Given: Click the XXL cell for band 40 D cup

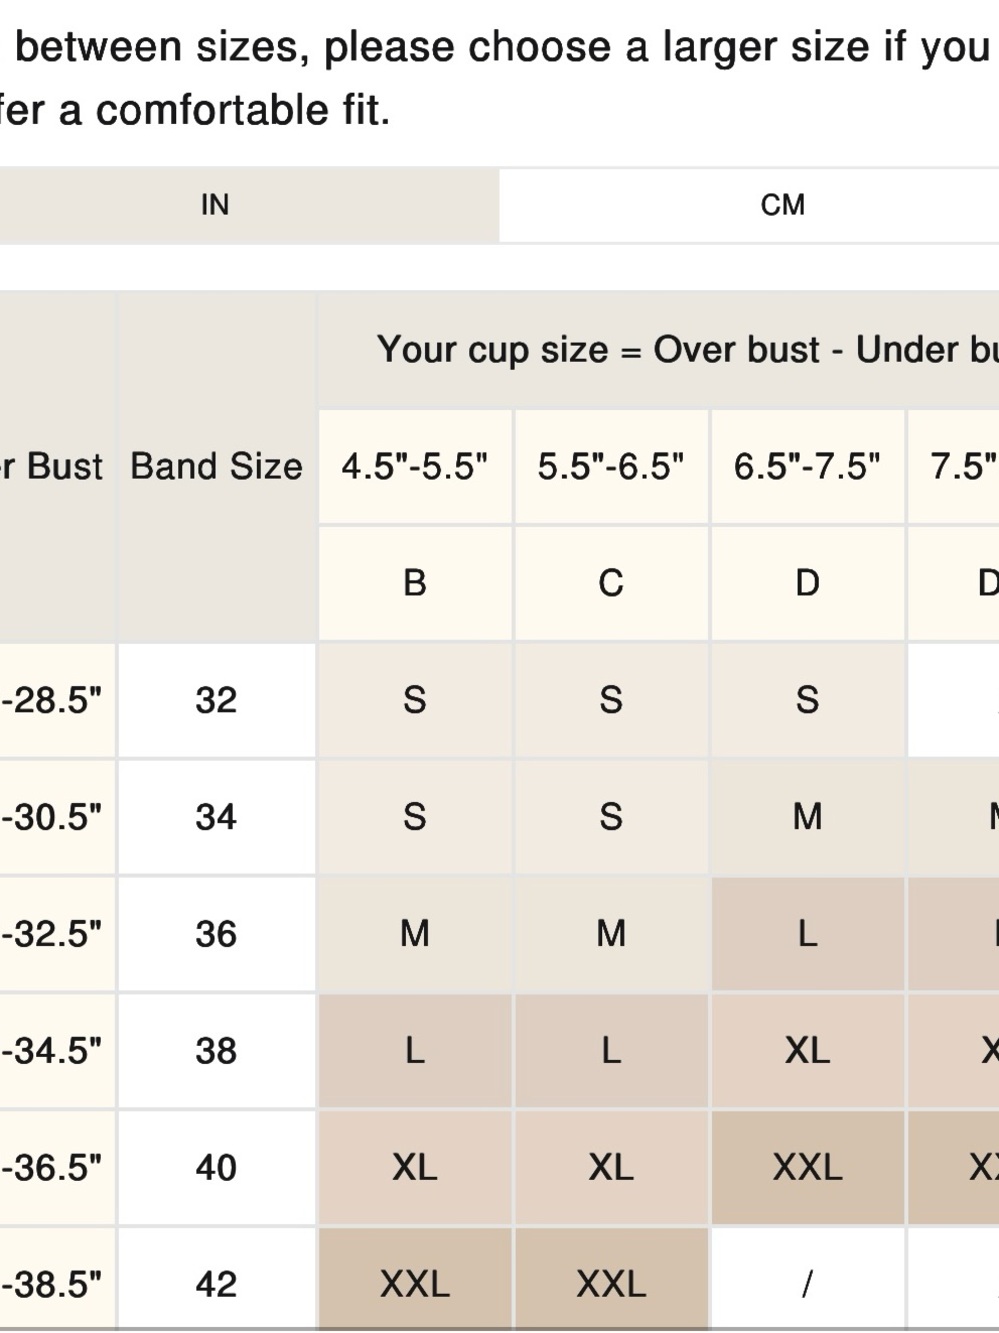Looking at the screenshot, I should tap(807, 1168).
